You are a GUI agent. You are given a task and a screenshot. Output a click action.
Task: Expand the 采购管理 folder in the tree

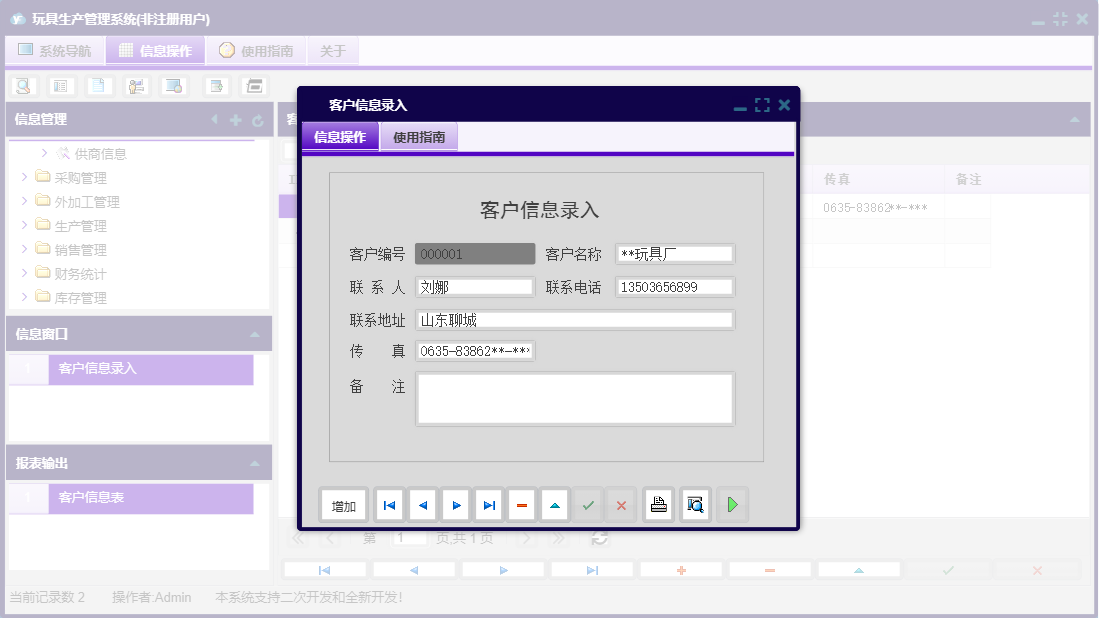tap(24, 176)
